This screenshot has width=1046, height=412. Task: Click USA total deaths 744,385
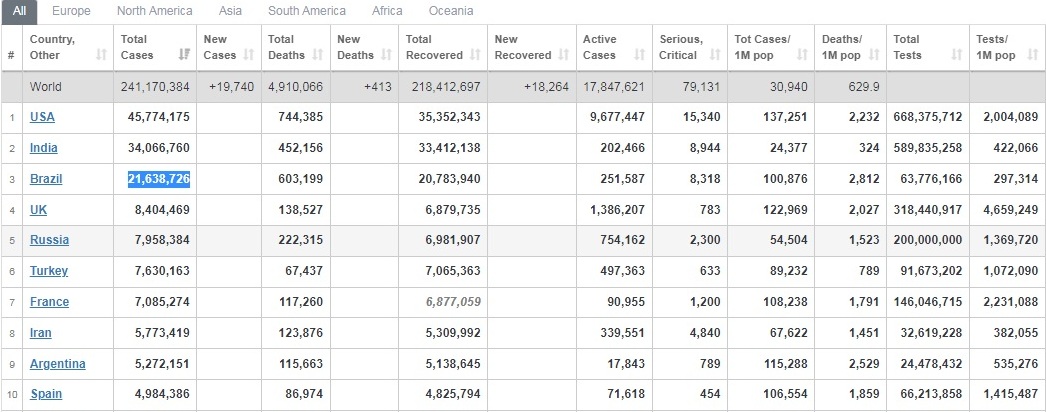(x=300, y=117)
